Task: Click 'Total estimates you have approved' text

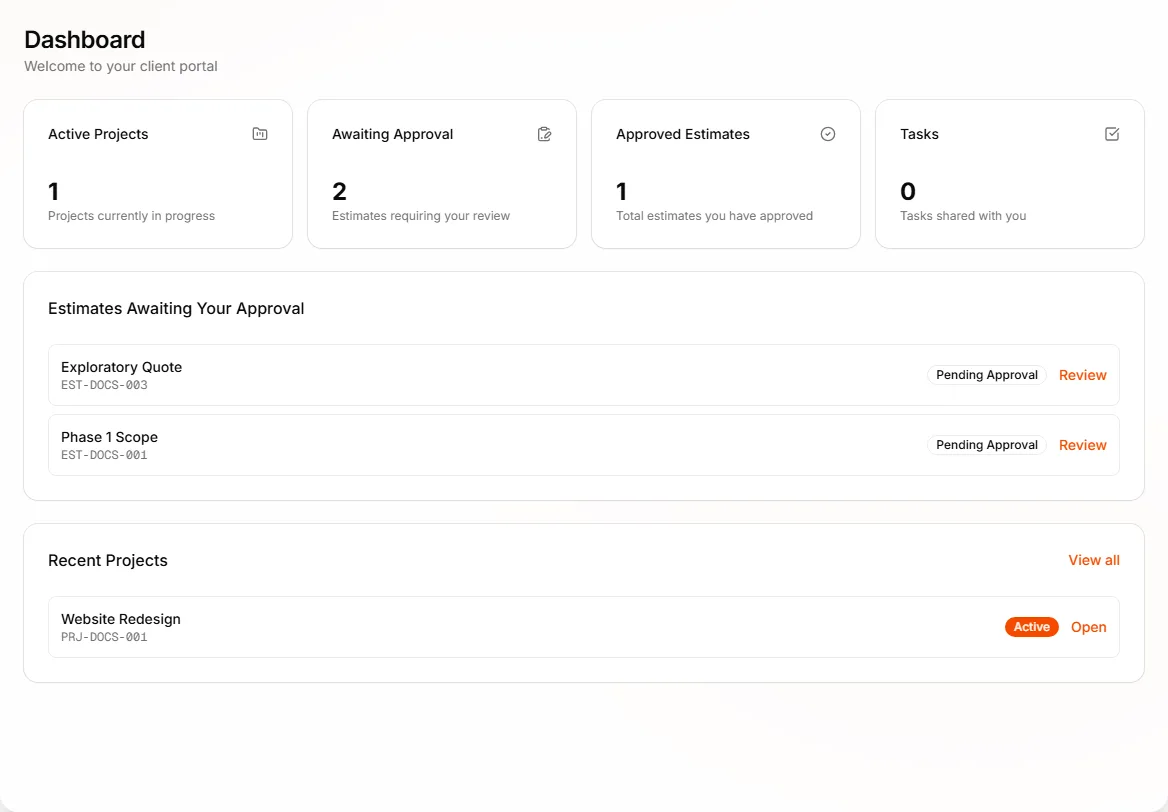Action: coord(714,216)
